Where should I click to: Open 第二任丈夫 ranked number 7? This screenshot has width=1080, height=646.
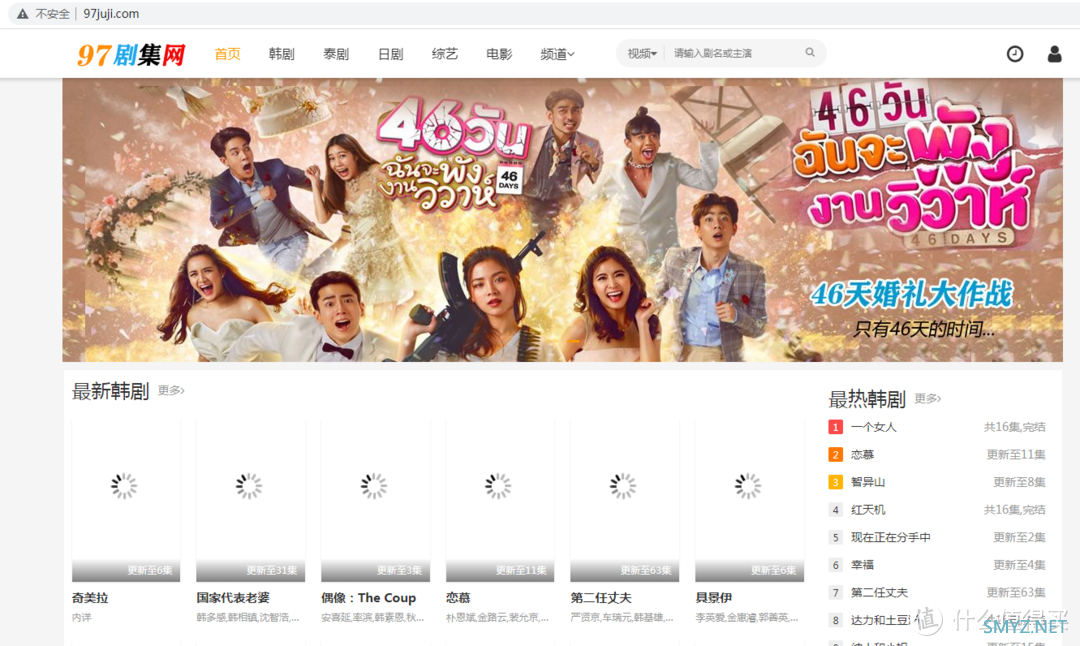(880, 592)
